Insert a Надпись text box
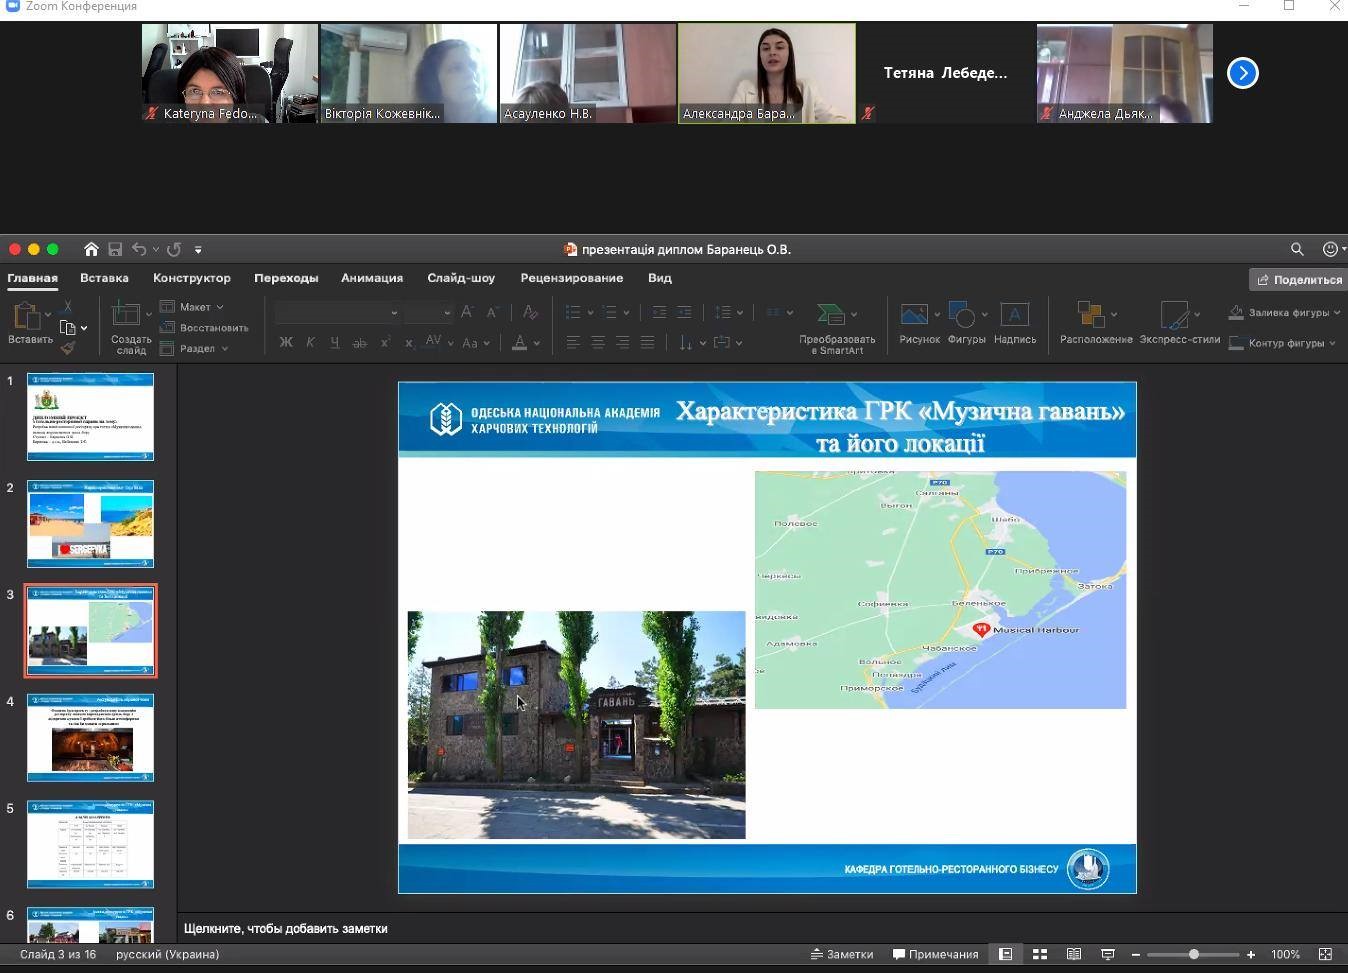Viewport: 1348px width, 973px height. pos(1014,323)
